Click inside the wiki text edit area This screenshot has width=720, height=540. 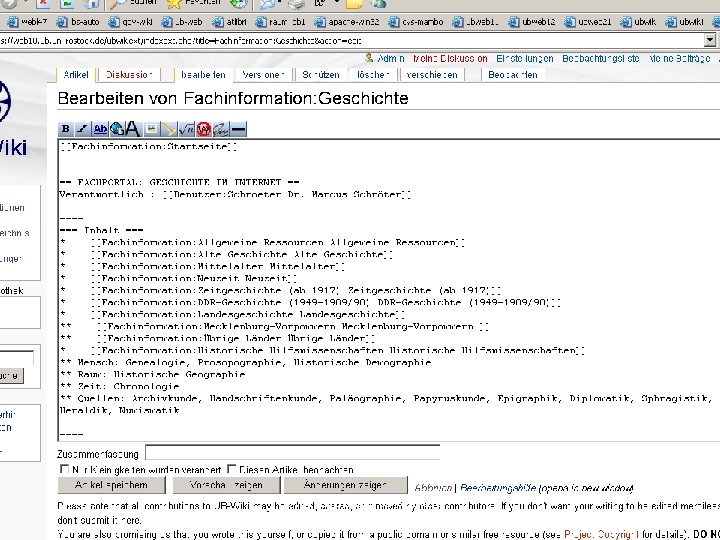pos(388,289)
